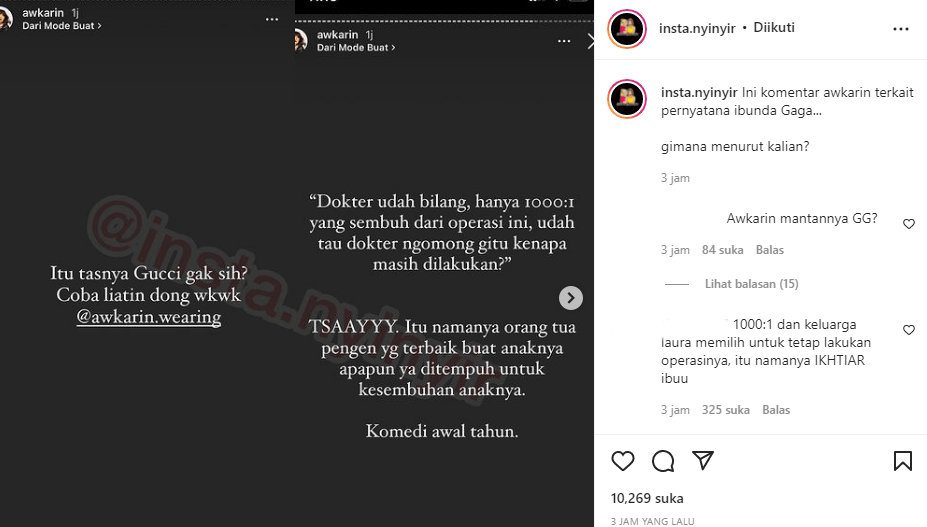
Task: Open the '10,269 suka' likes list
Action: point(647,498)
